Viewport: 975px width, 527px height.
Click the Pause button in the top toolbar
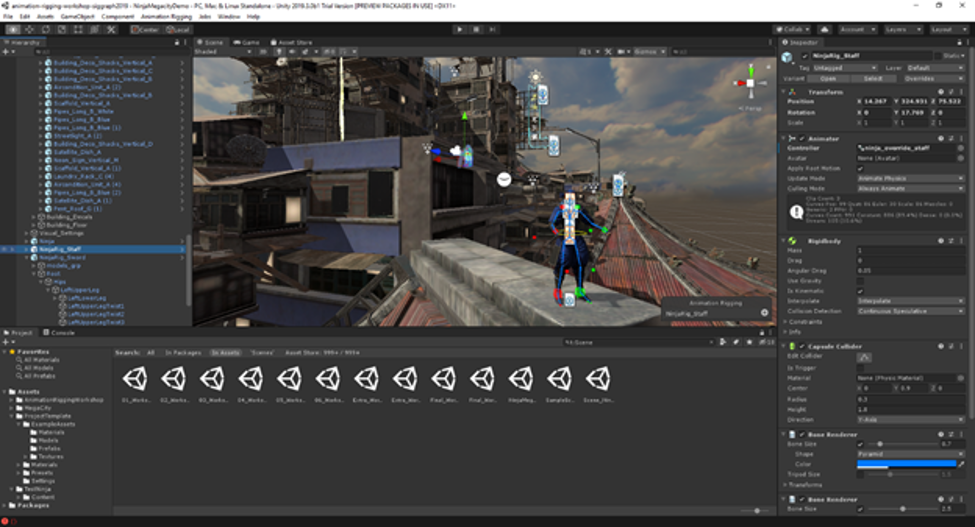(475, 30)
